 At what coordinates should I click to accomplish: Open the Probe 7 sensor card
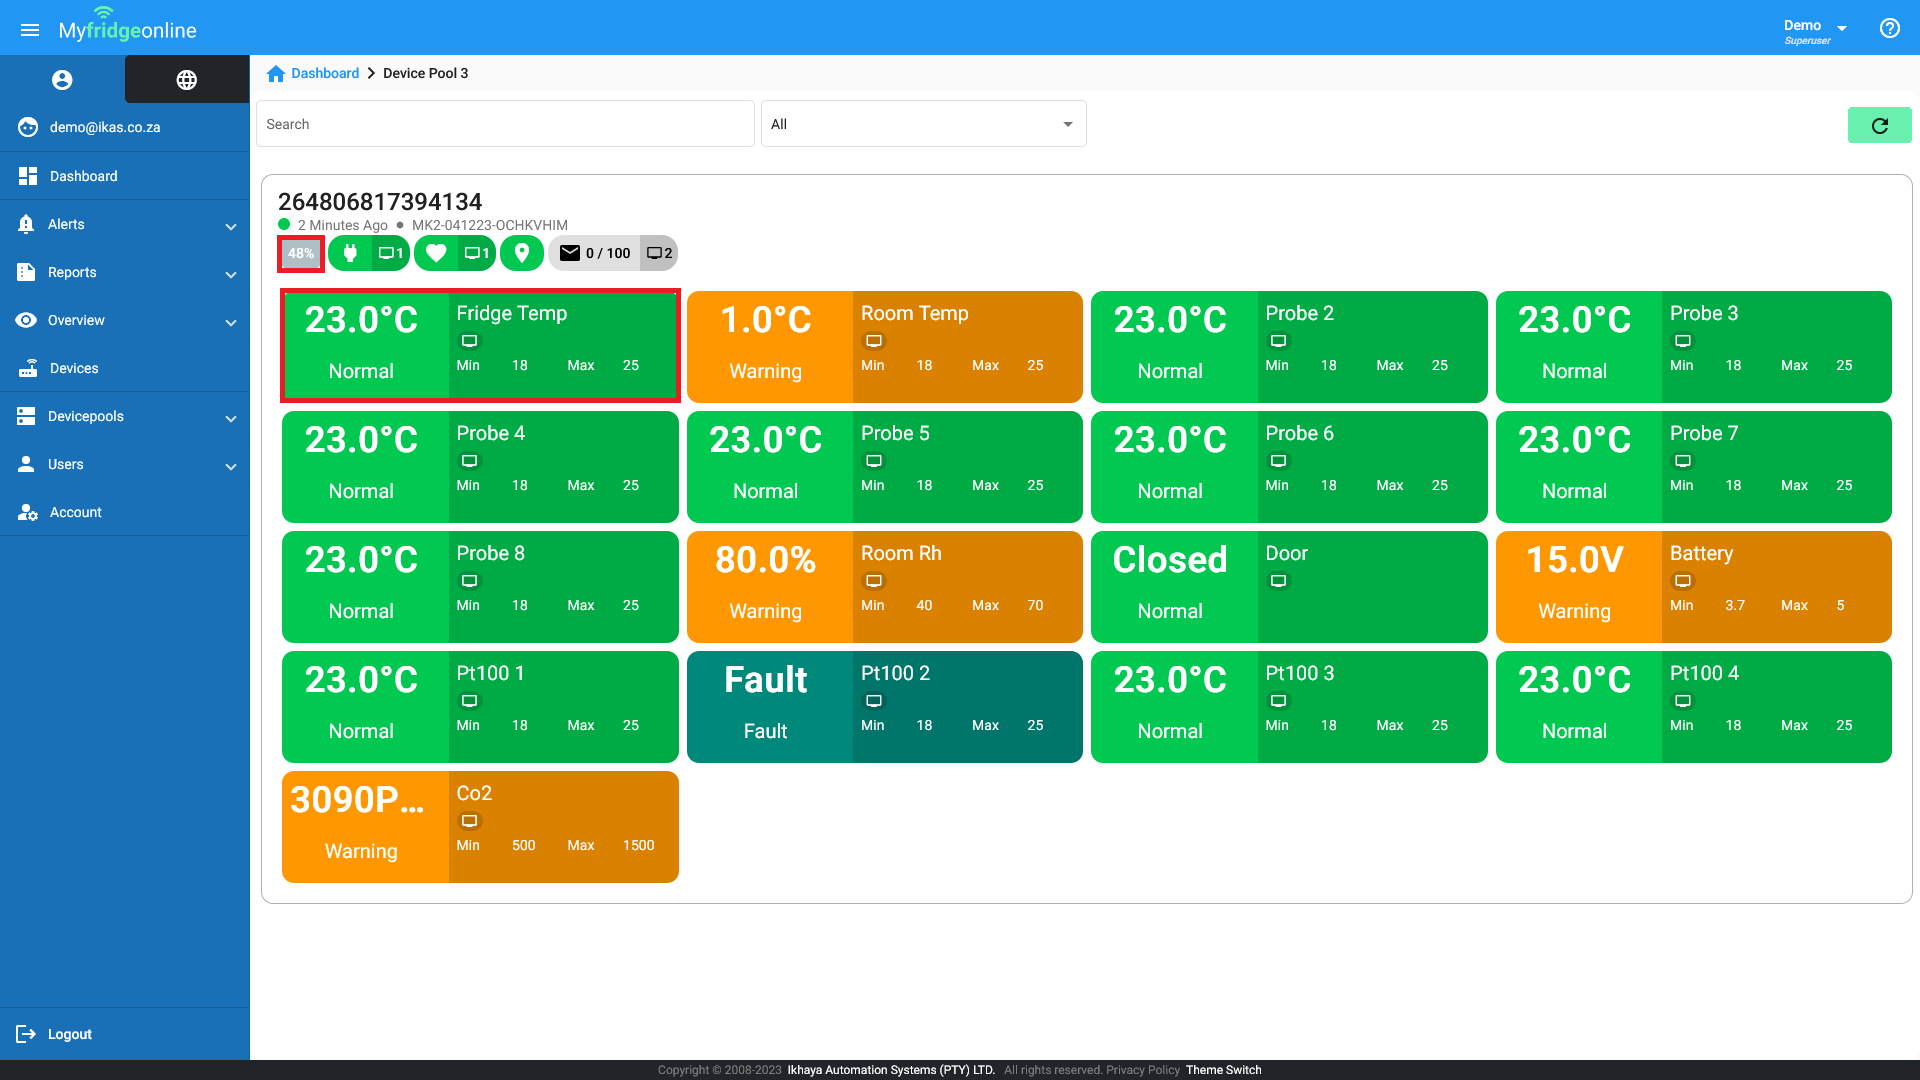1693,467
